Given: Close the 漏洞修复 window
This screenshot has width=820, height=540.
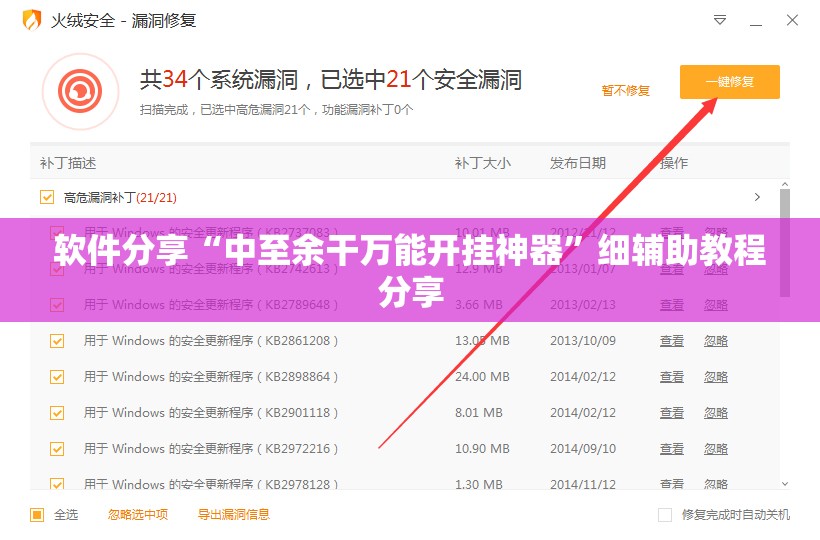Looking at the screenshot, I should pyautogui.click(x=792, y=20).
